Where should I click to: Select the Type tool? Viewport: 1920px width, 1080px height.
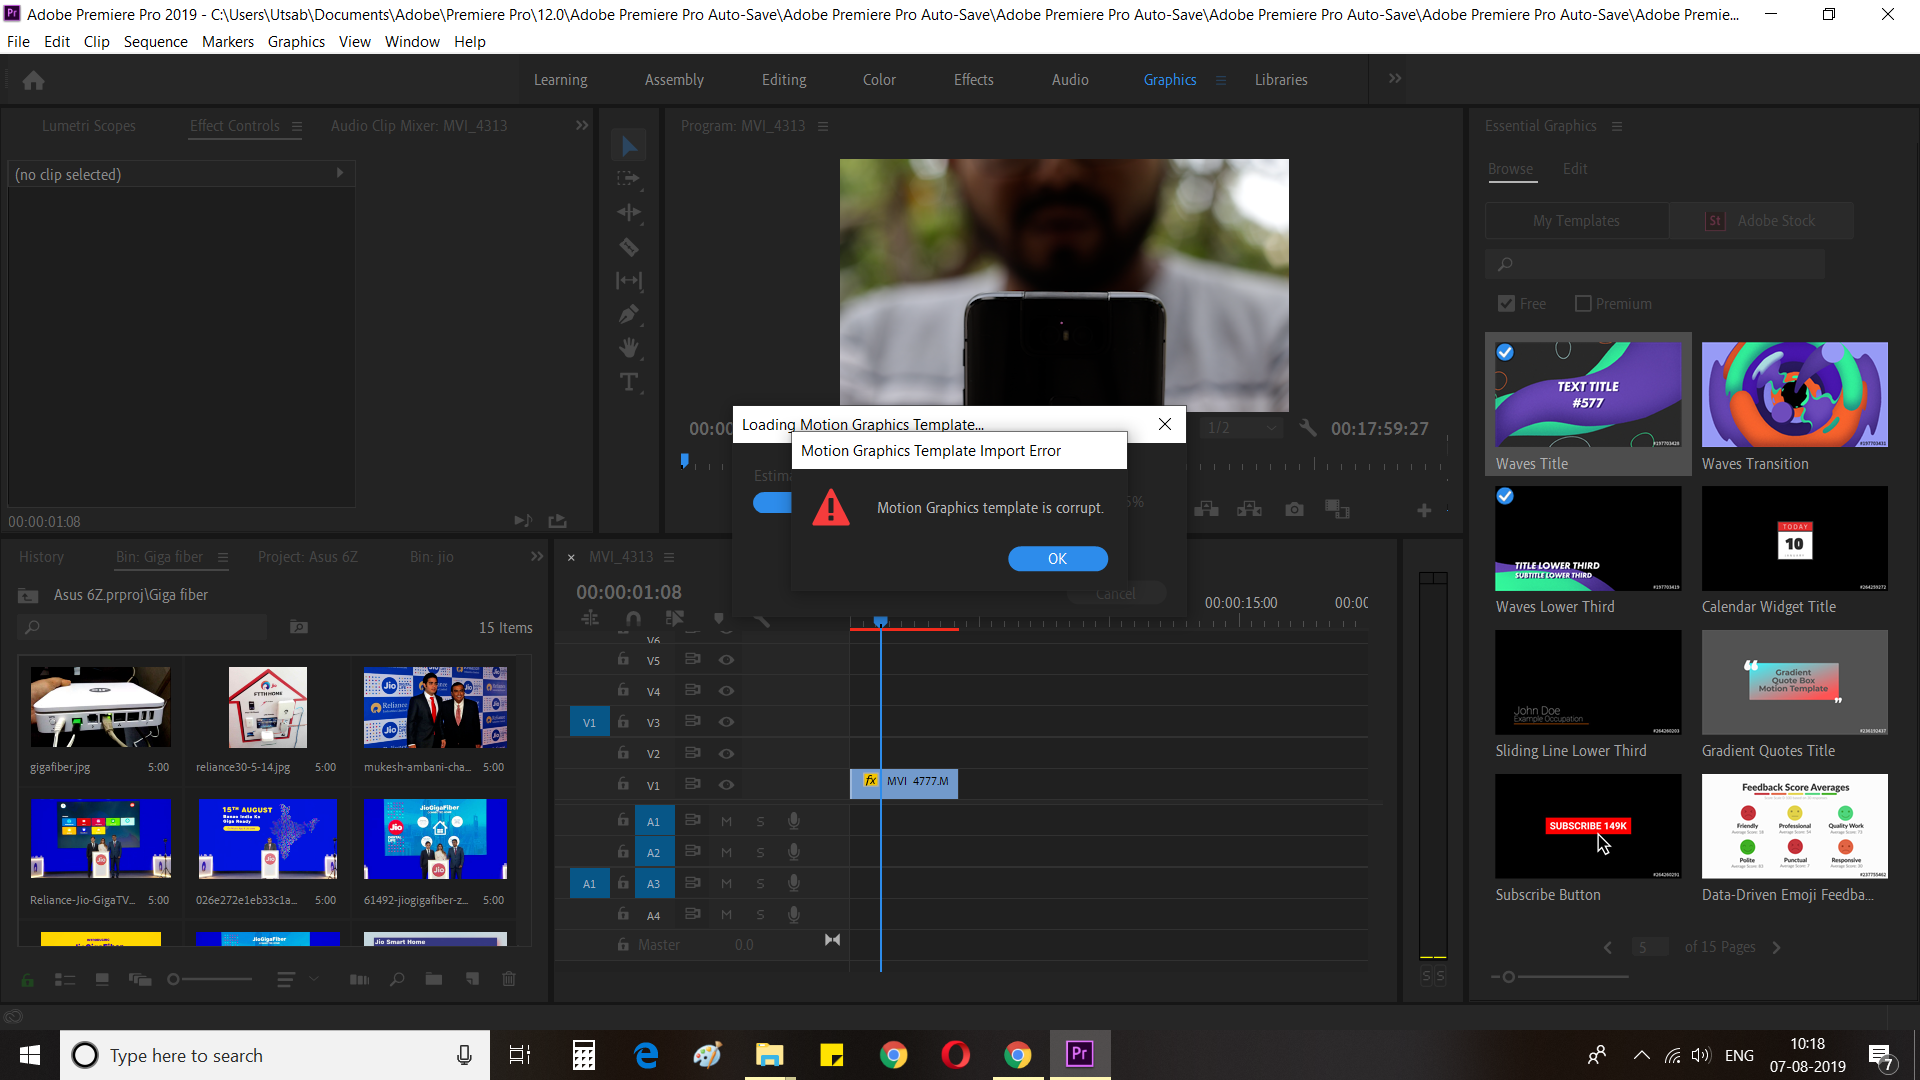tap(629, 382)
